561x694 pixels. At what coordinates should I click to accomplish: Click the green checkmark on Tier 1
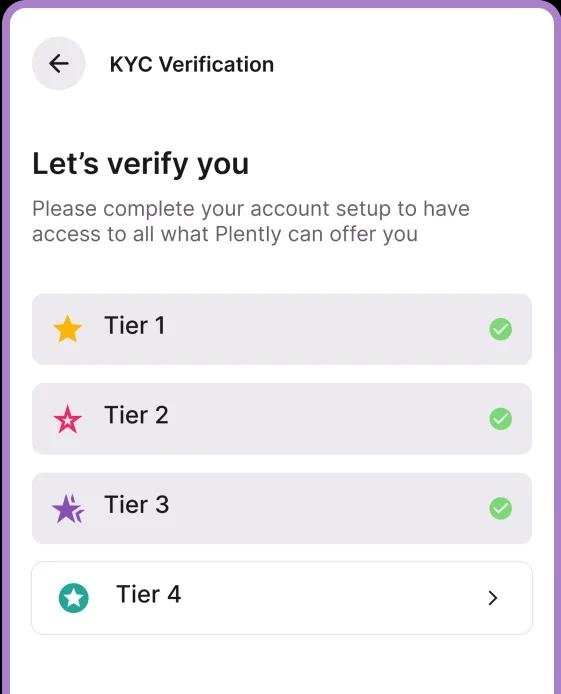(x=500, y=329)
